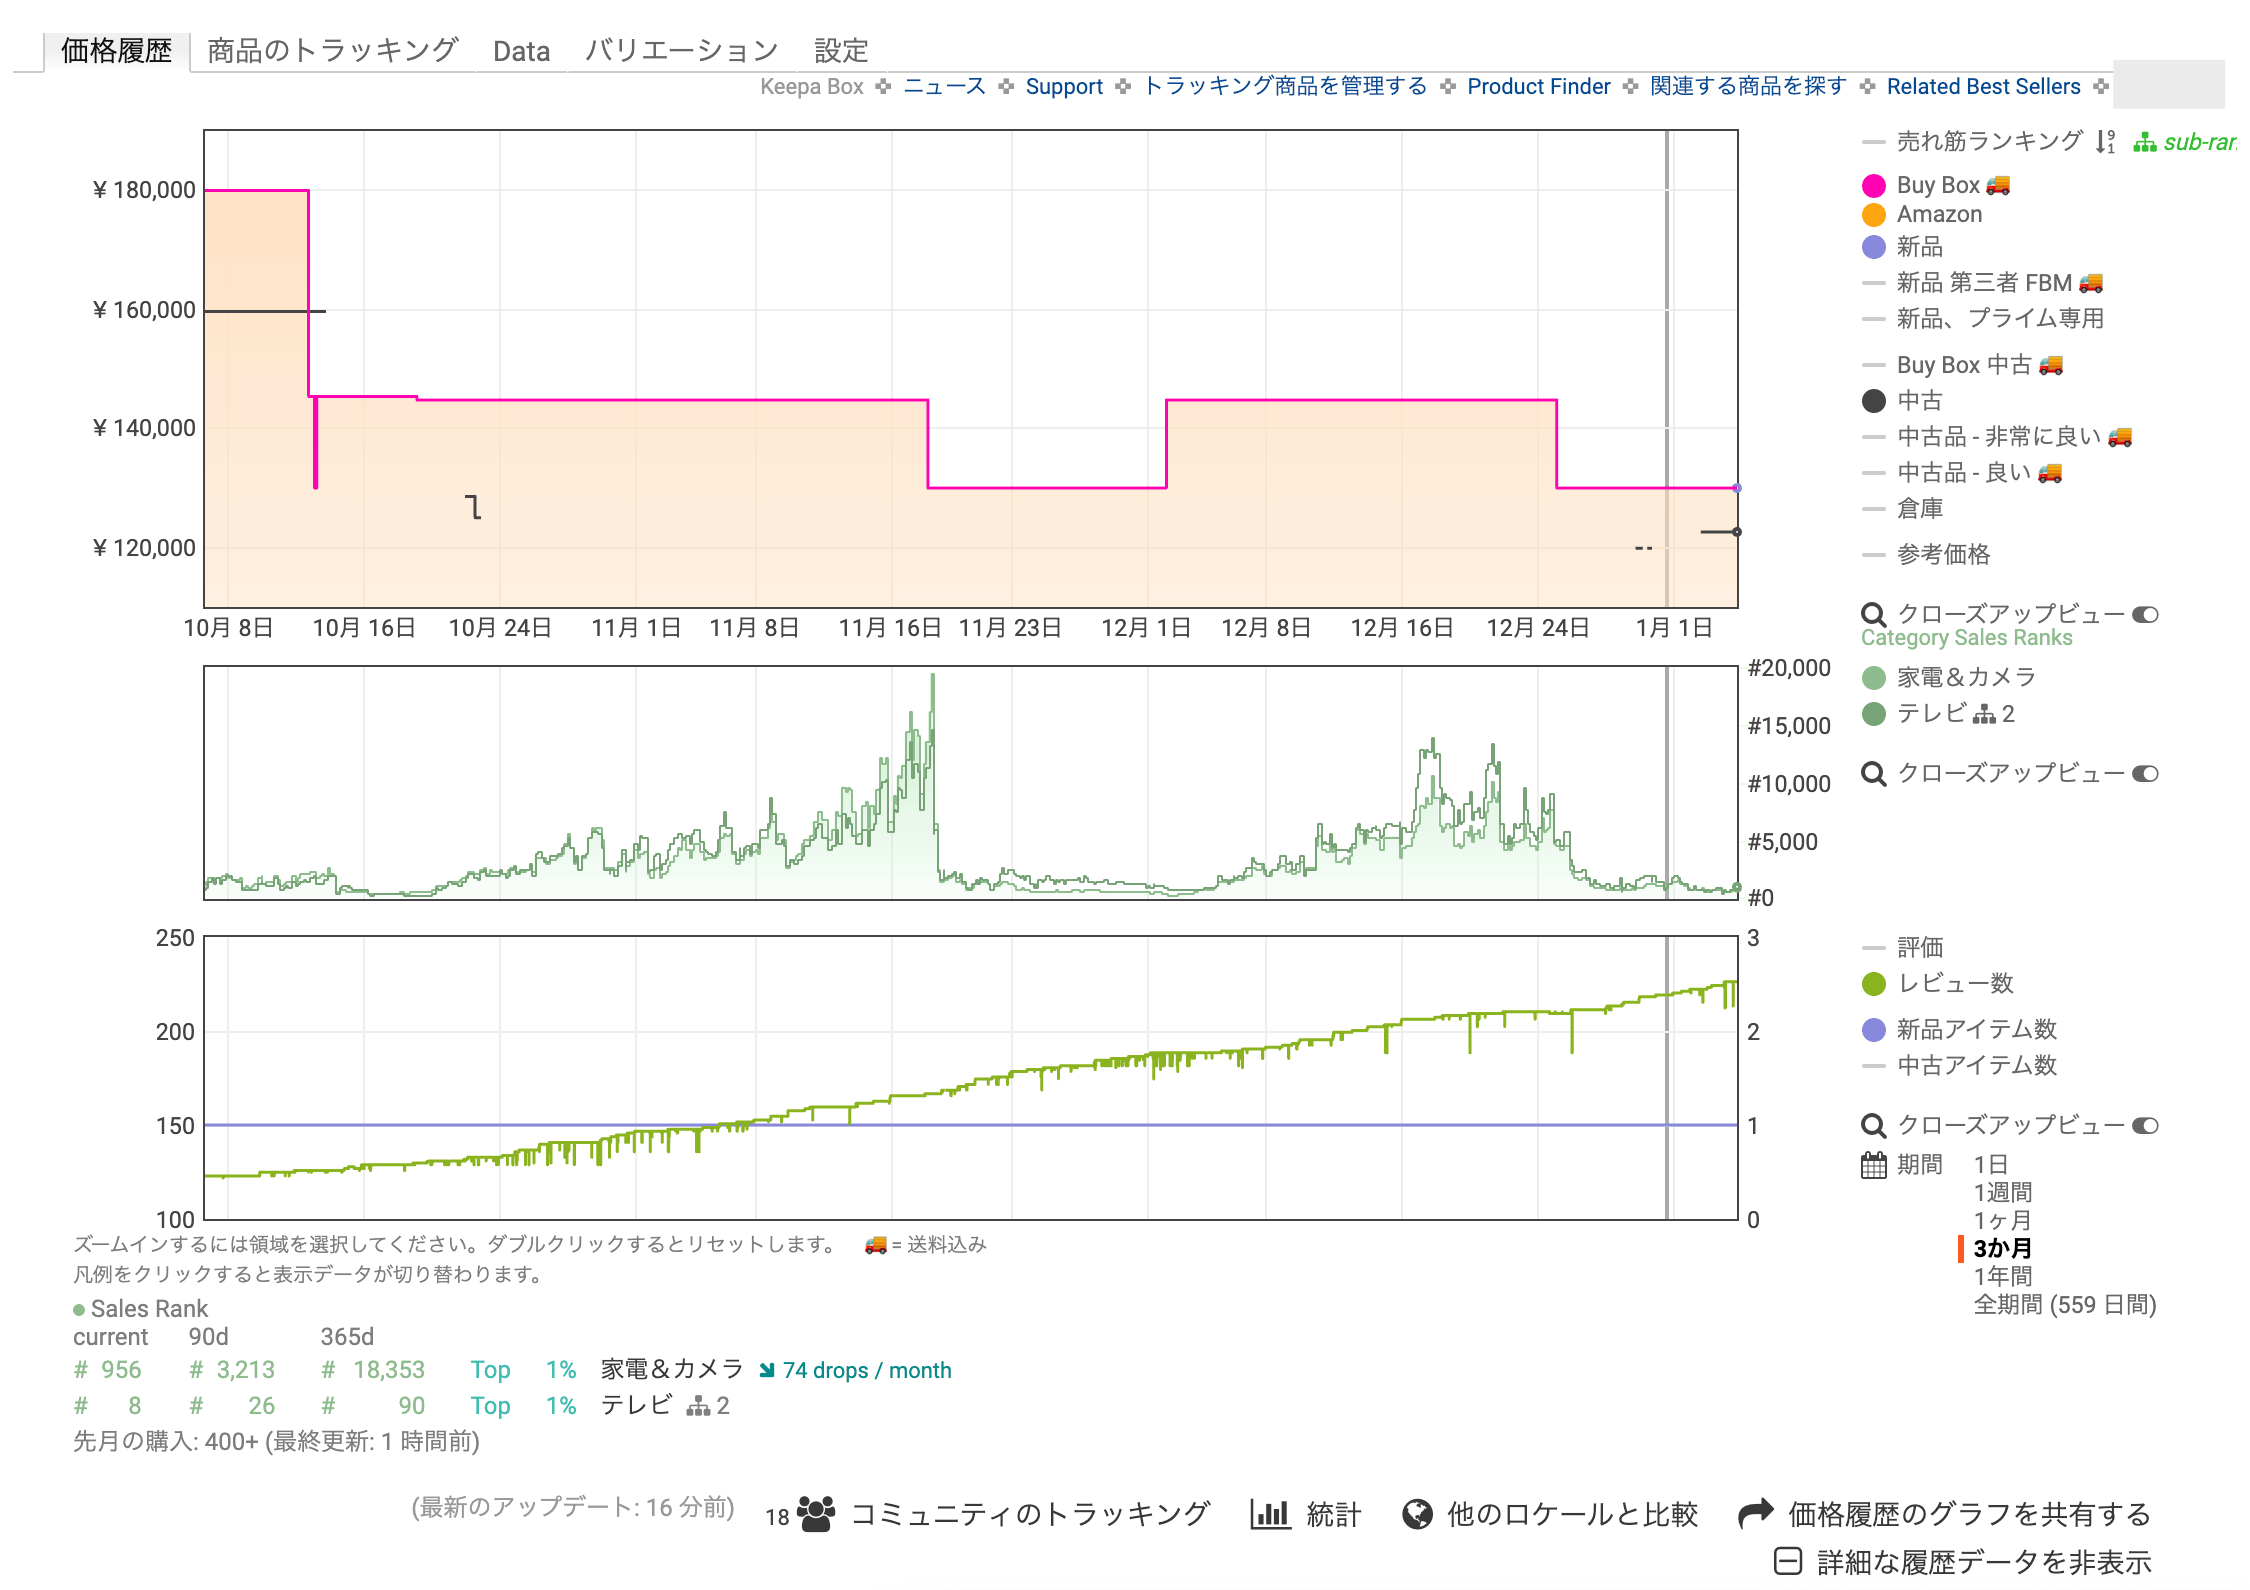
Task: Switch to 商品のトラッキング tab
Action: pos(332,50)
